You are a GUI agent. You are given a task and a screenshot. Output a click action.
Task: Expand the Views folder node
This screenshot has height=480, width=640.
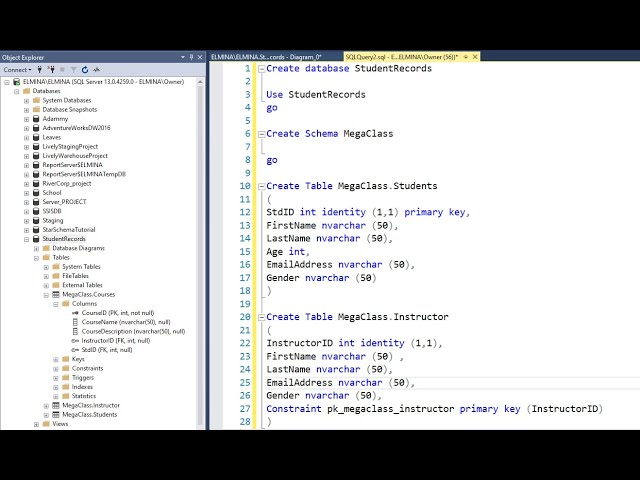(x=36, y=424)
